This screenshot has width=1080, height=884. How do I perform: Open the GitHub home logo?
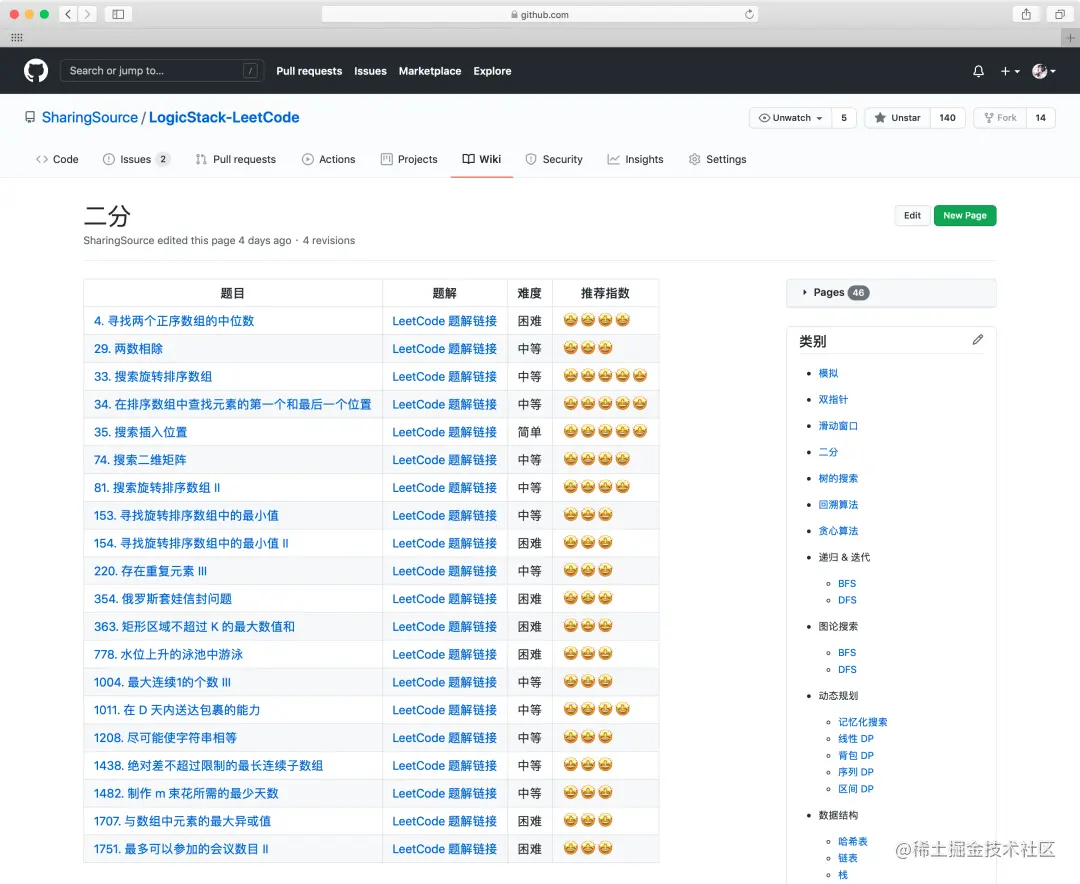(x=36, y=70)
